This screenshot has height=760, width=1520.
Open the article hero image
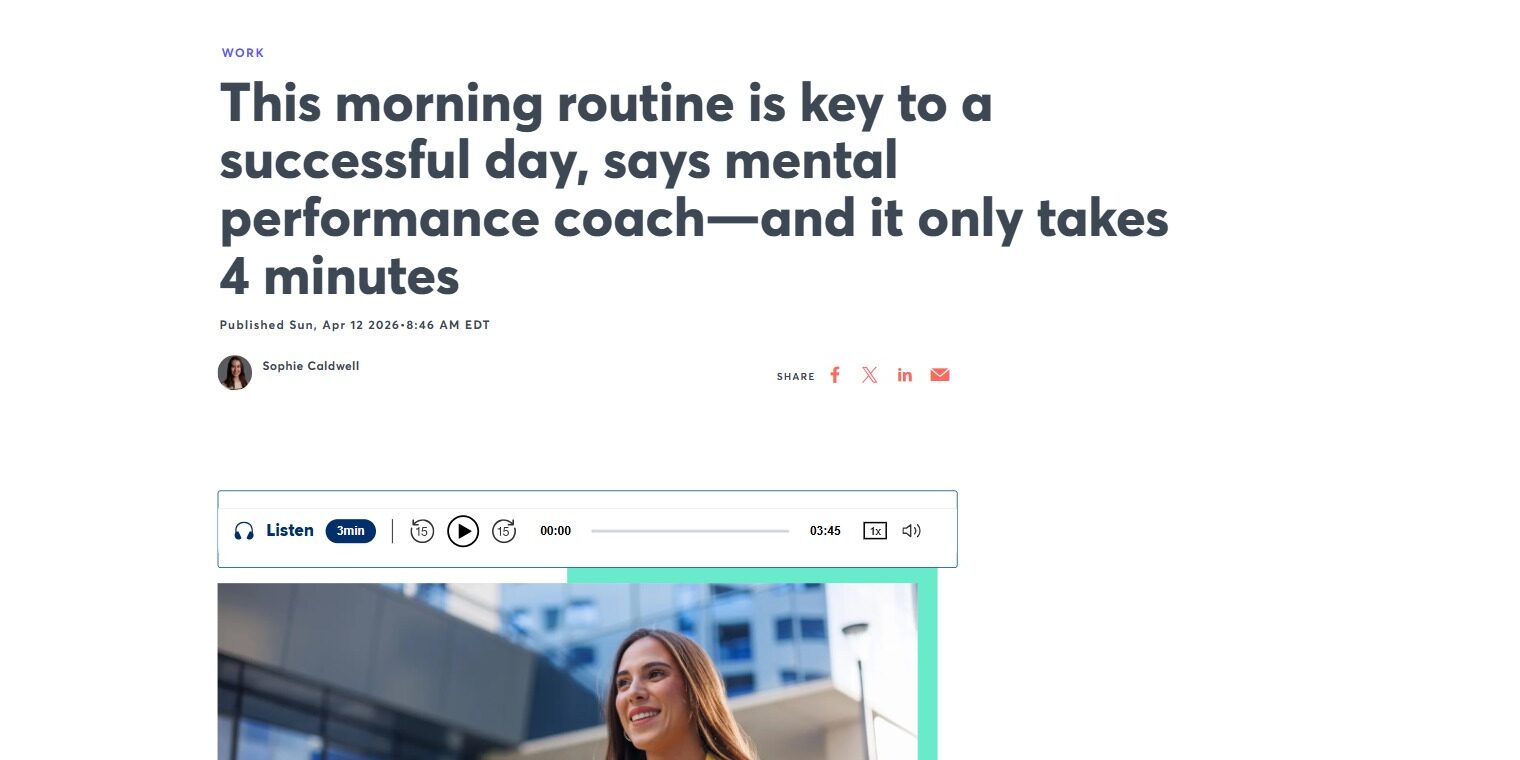click(x=567, y=672)
